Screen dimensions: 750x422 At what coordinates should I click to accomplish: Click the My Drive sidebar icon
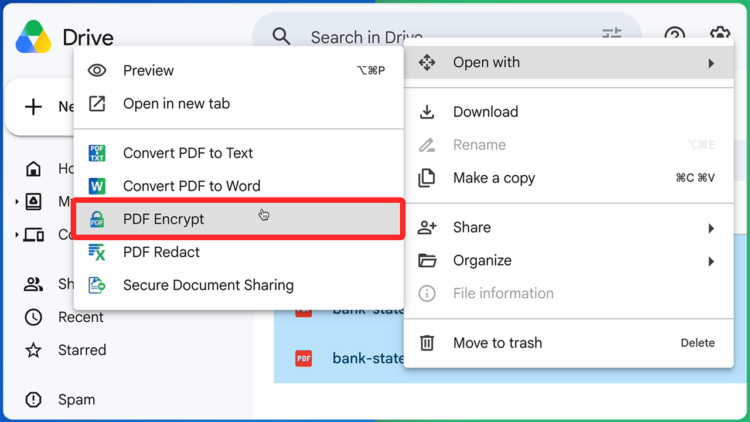click(33, 201)
